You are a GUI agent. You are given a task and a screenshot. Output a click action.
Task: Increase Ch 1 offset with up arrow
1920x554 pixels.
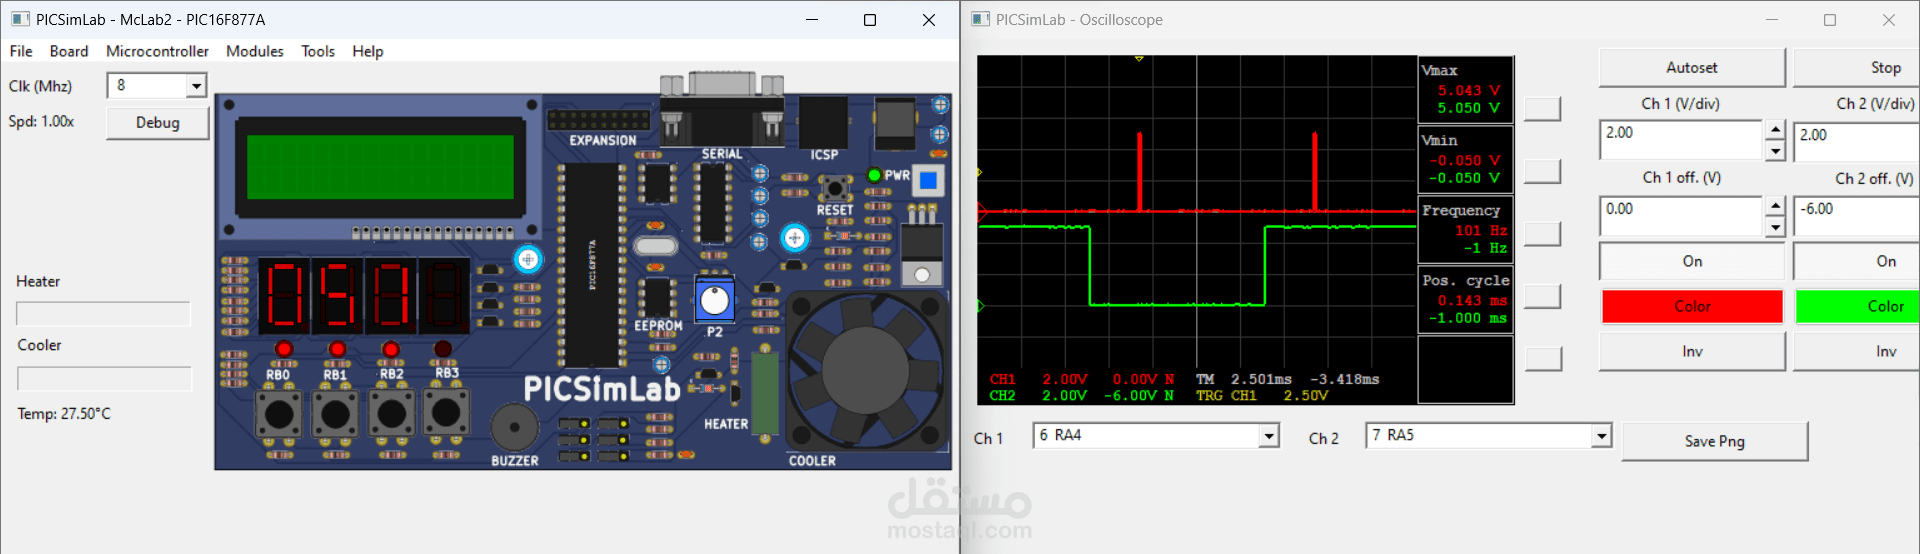(1775, 206)
